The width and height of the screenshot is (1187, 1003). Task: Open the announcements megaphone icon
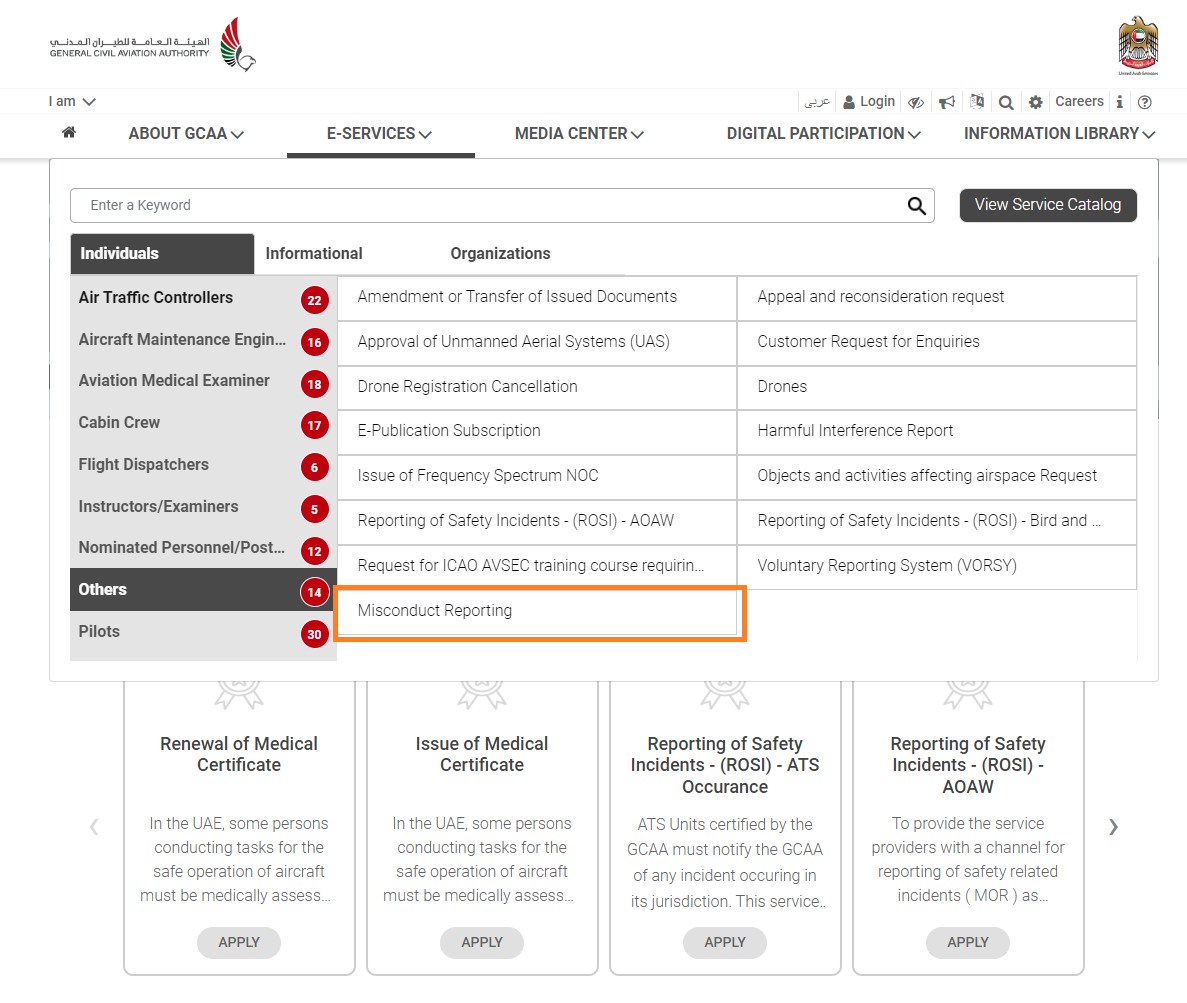[947, 102]
